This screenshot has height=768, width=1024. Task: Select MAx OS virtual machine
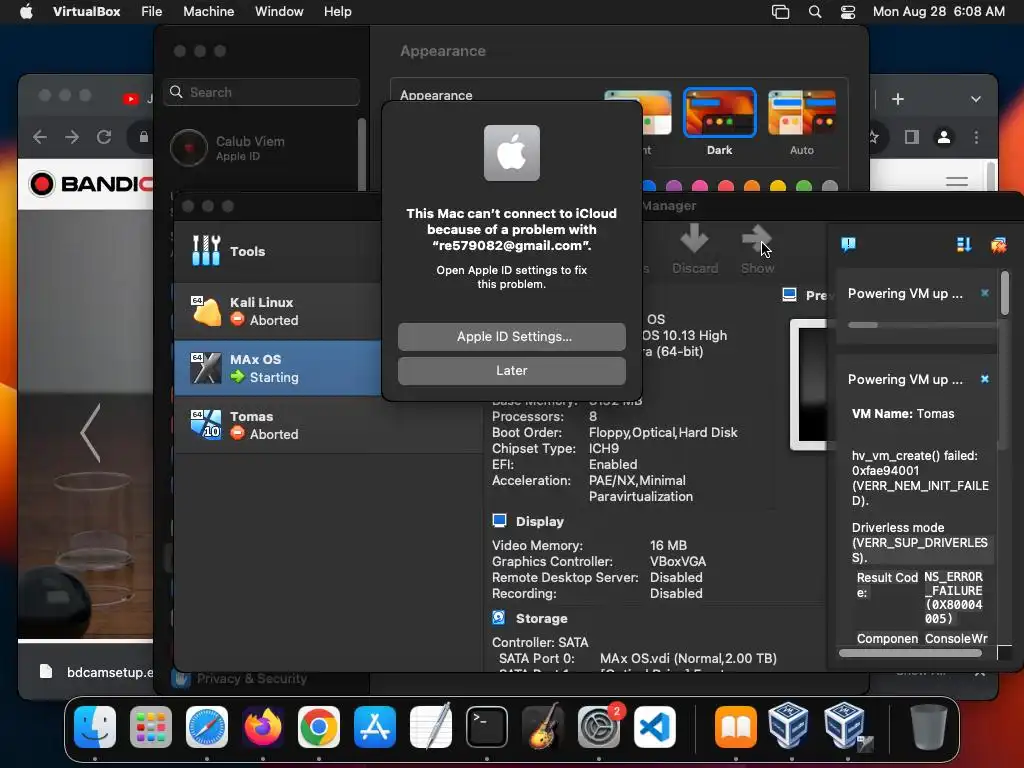coord(279,368)
